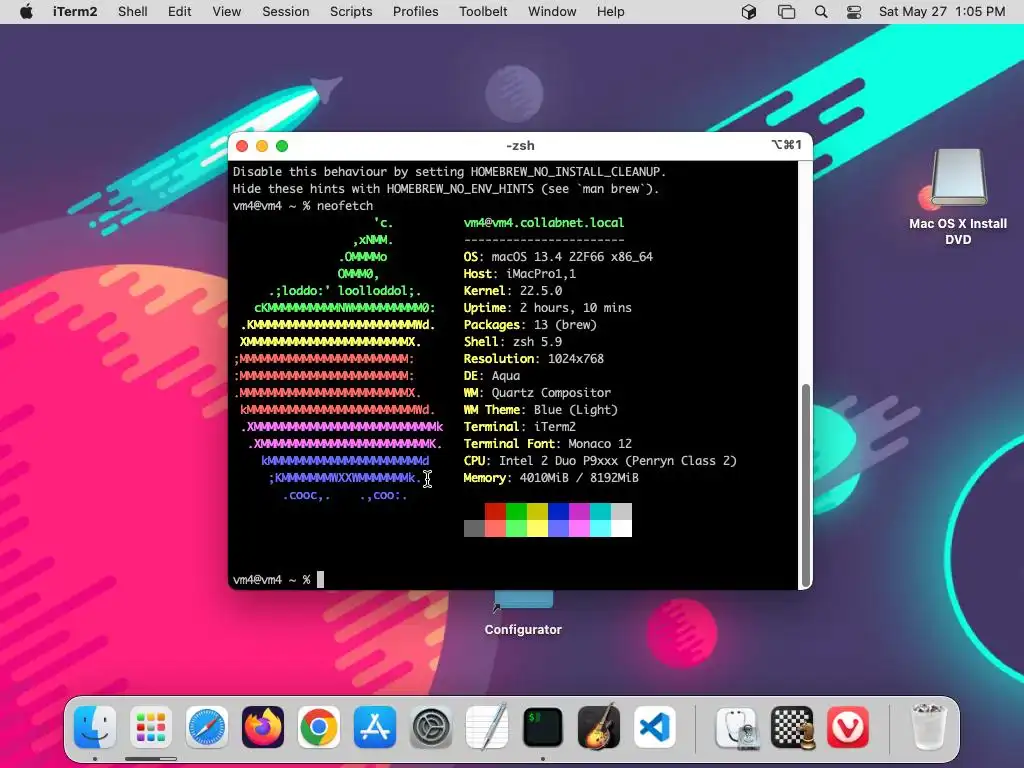Select the Configurator desktop shortcut
This screenshot has width=1024, height=768.
click(x=523, y=614)
